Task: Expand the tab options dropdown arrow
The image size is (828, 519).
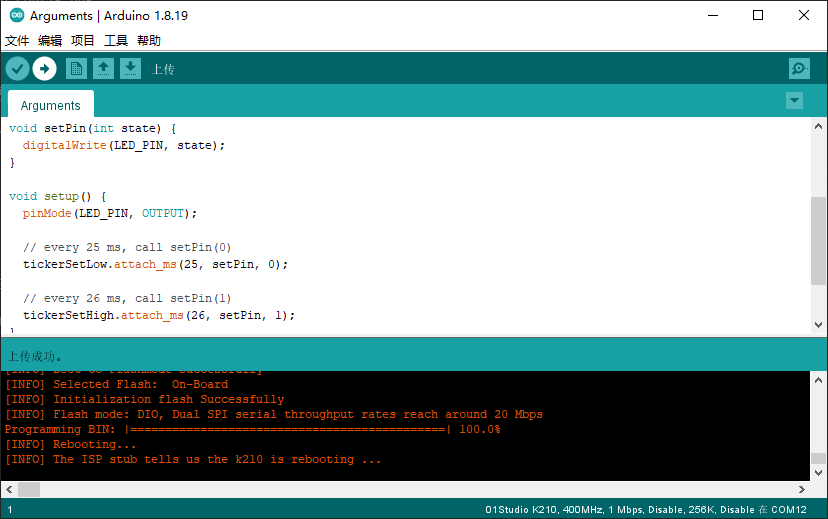Action: coord(794,100)
